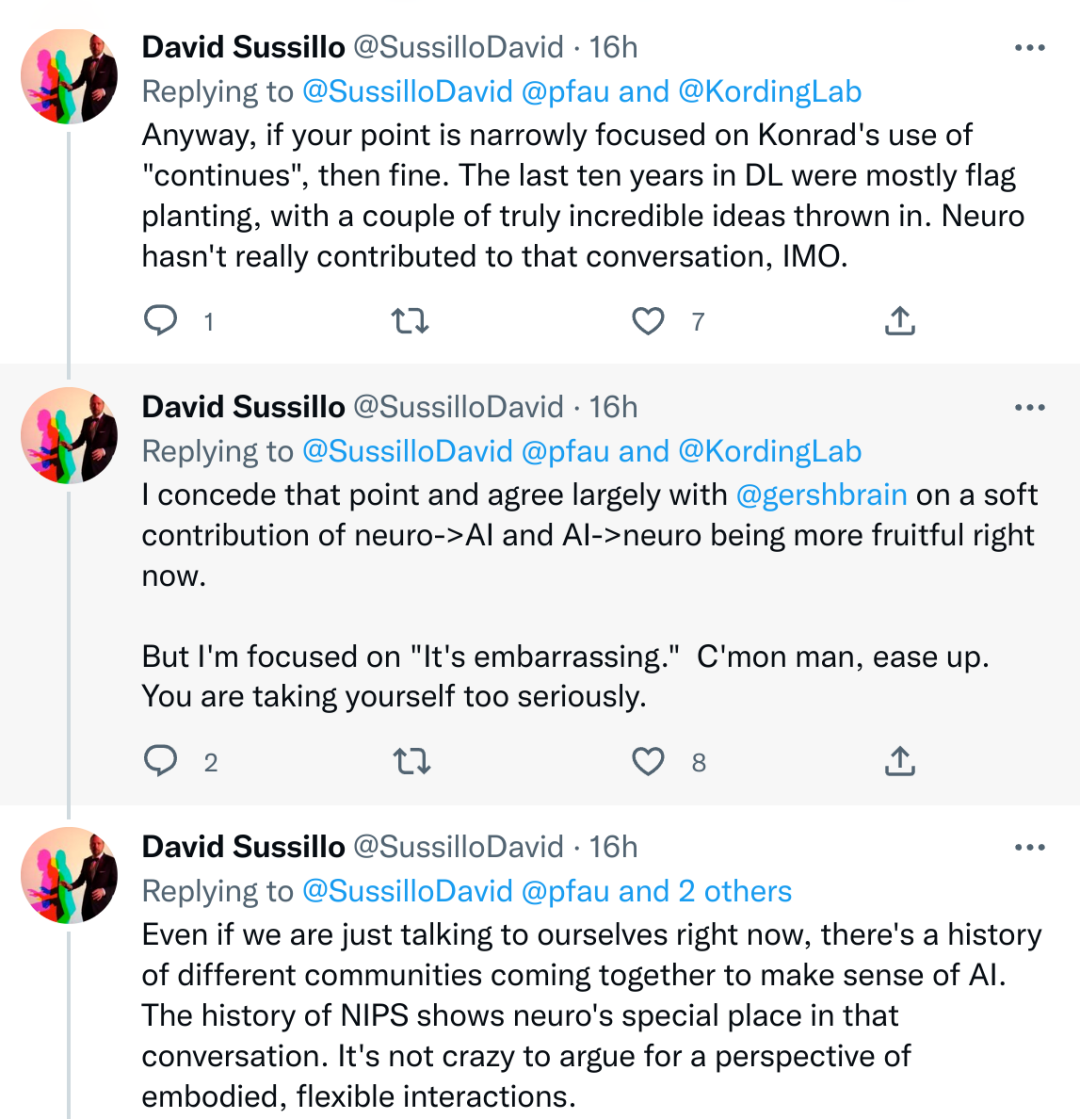This screenshot has height=1119, width=1080.
Task: Share the "C'mon man, ease up" tweet
Action: click(900, 762)
